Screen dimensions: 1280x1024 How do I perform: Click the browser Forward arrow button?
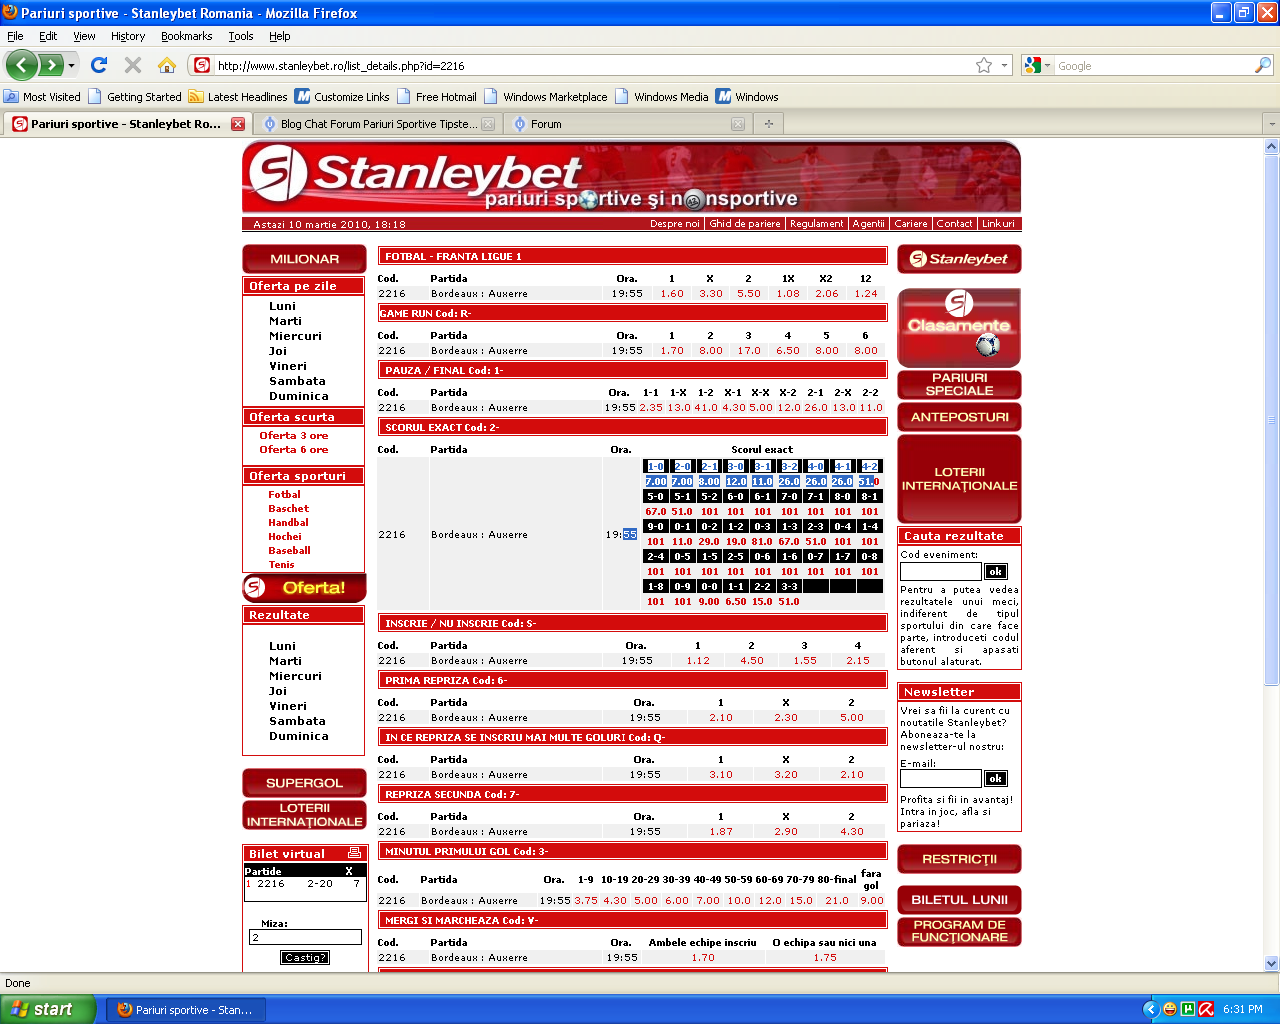pos(50,65)
